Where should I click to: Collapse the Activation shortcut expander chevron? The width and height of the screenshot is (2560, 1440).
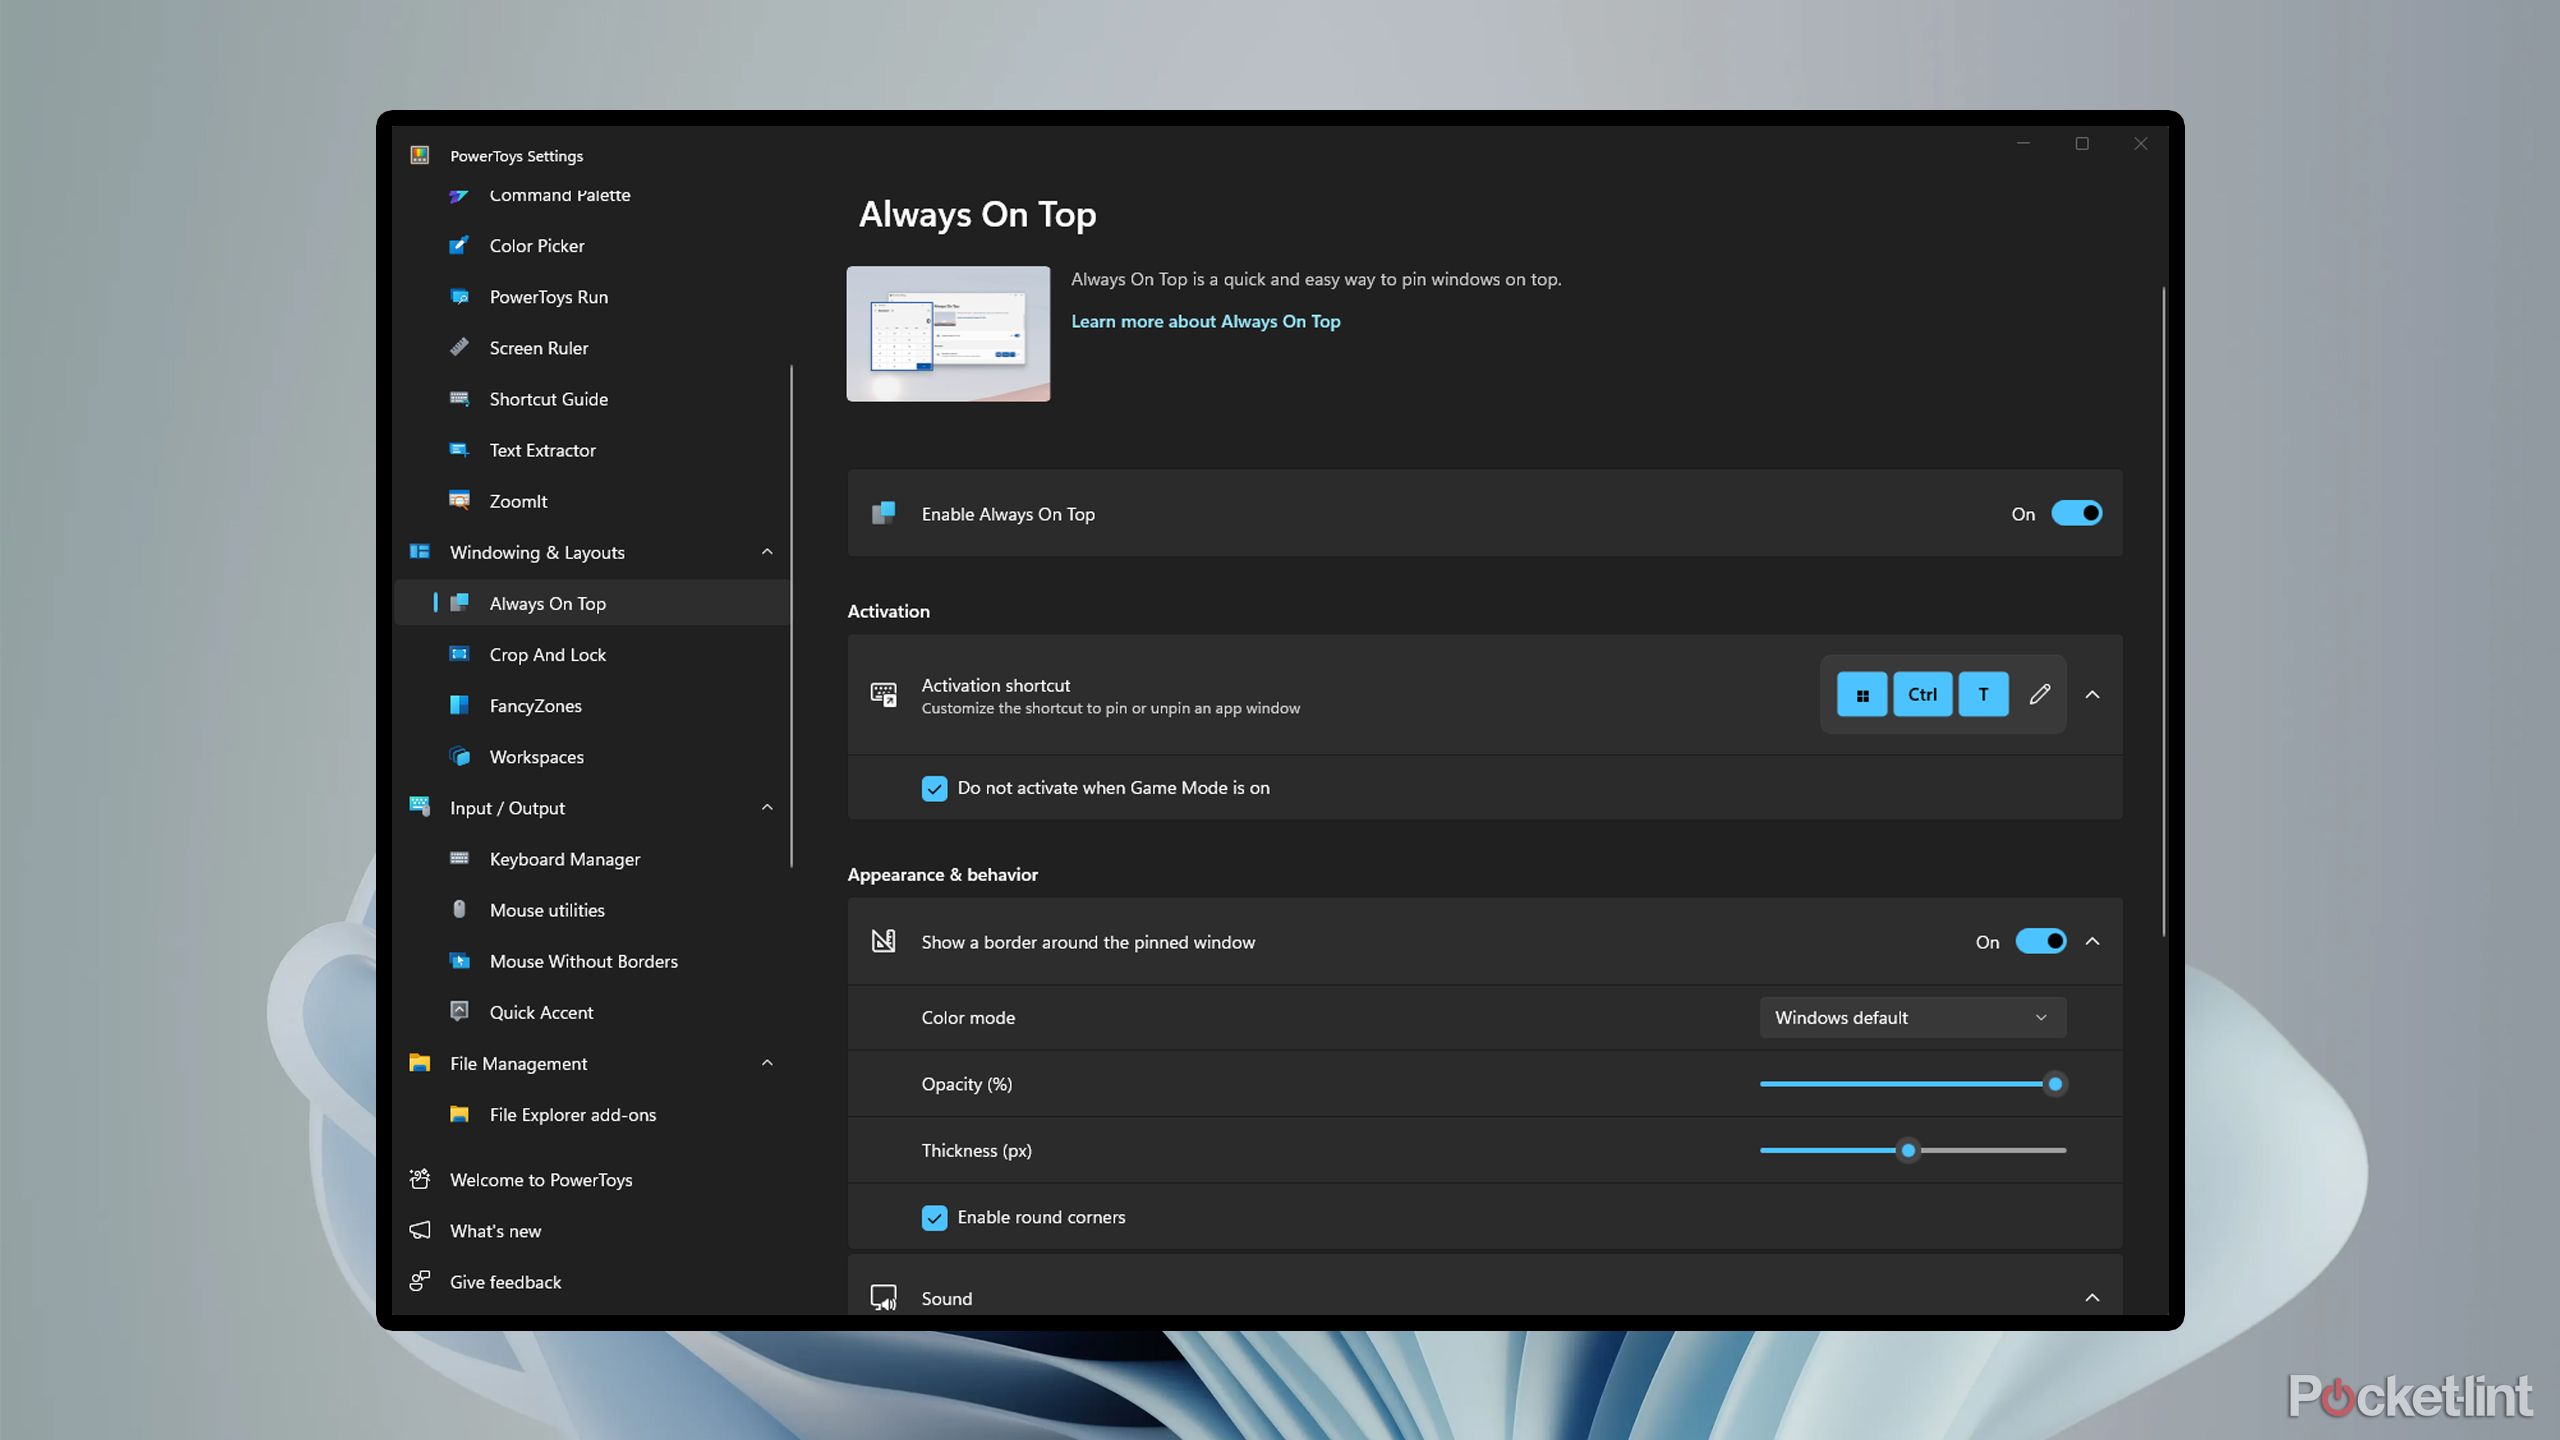pyautogui.click(x=2092, y=694)
